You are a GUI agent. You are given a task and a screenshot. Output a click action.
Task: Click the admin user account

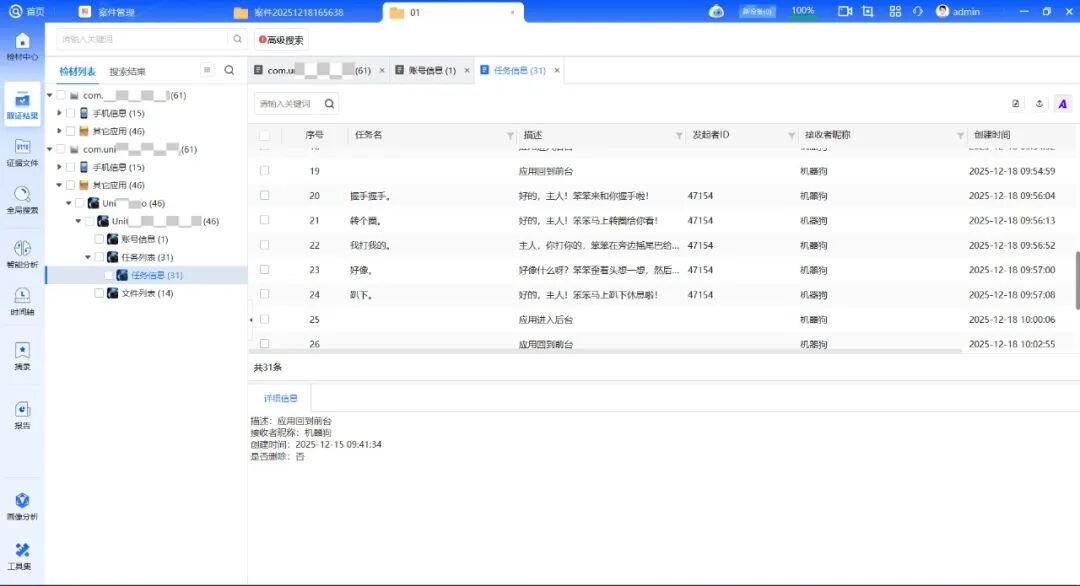pyautogui.click(x=958, y=11)
